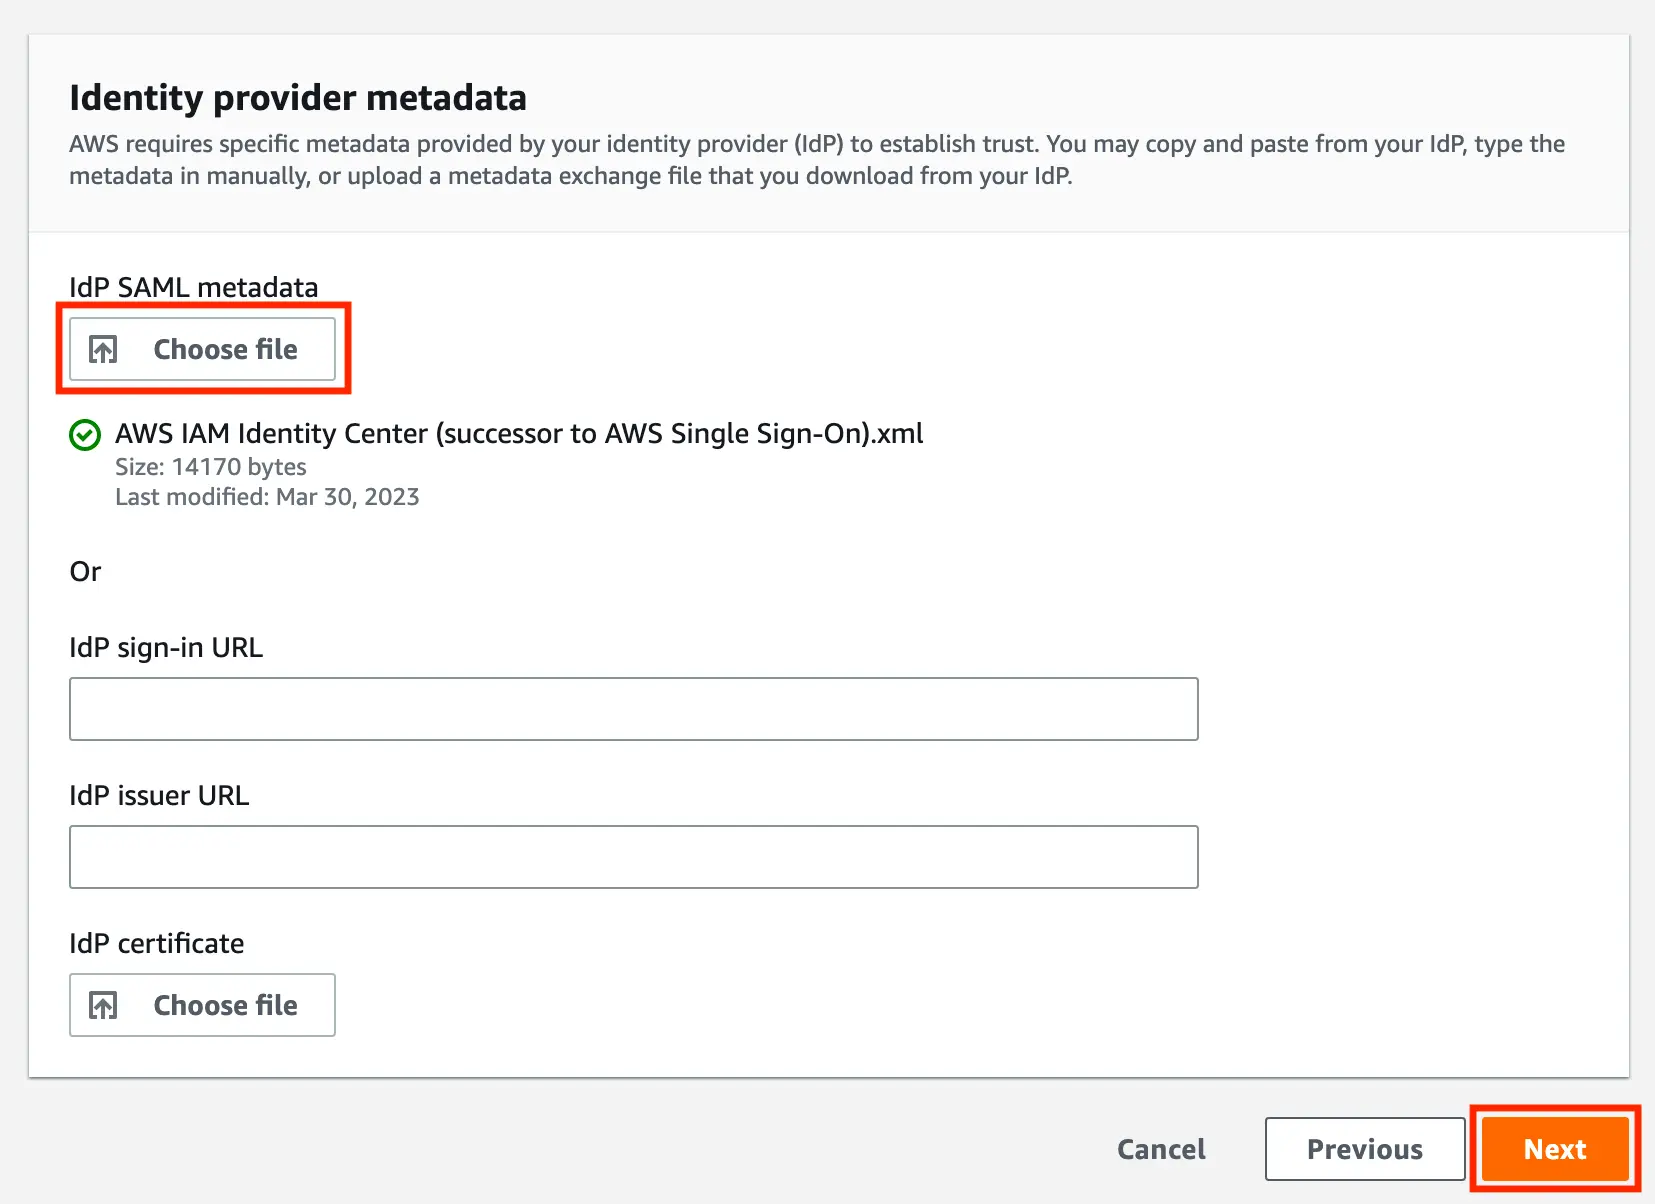Click the IdP certificate label
Viewport: 1655px width, 1204px height.
[156, 943]
